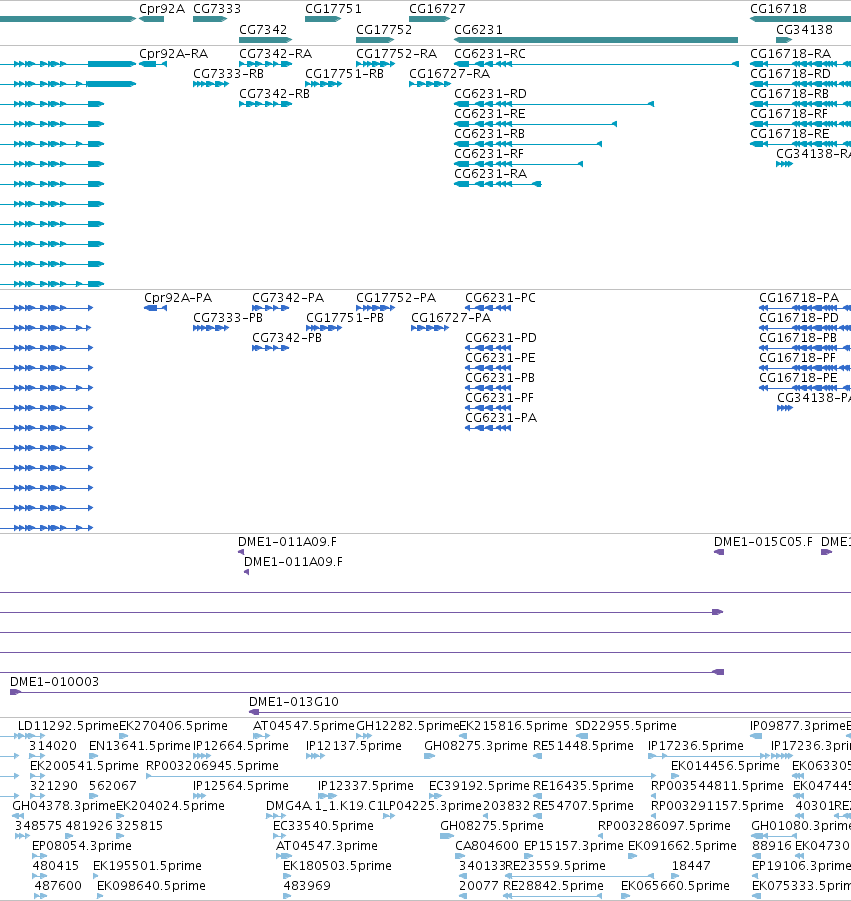Image resolution: width=851 pixels, height=901 pixels.
Task: Click EST EK014456.5prime
Action: coord(725,766)
